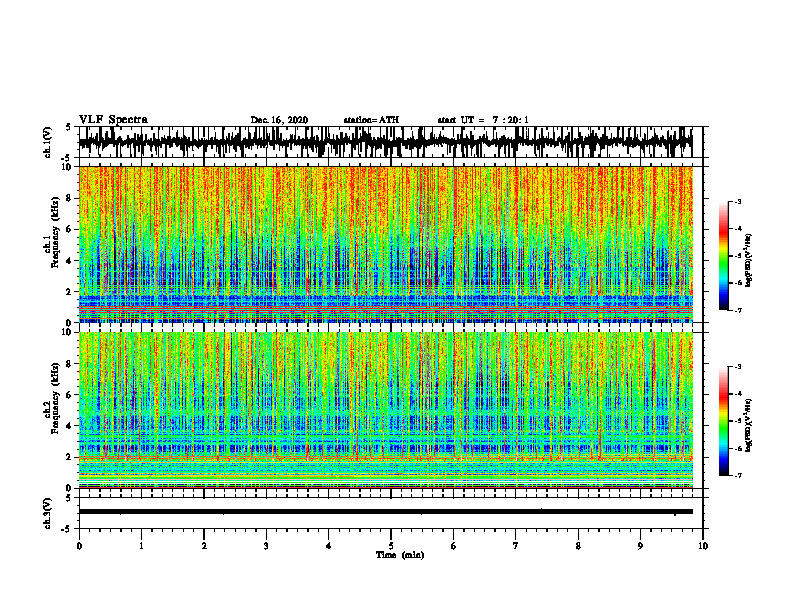Click the ch.2 frequency tick label "0"

click(70, 488)
